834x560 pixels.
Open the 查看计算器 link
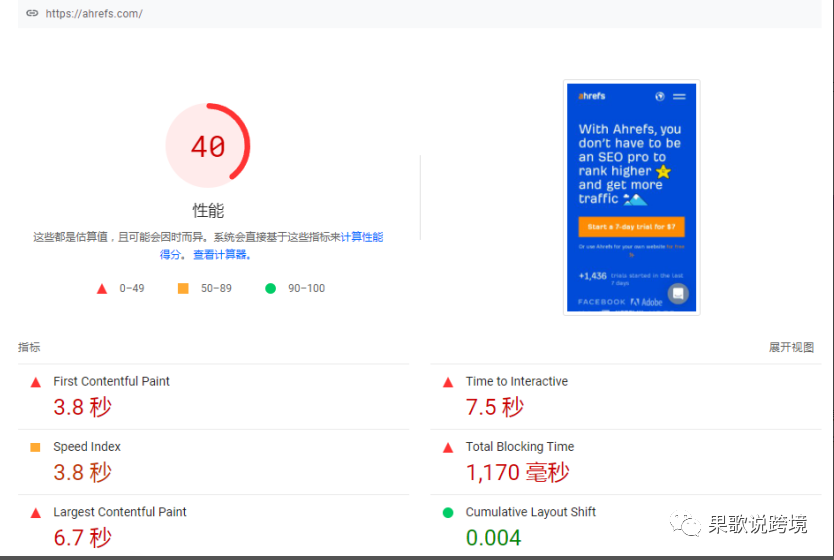(x=220, y=255)
